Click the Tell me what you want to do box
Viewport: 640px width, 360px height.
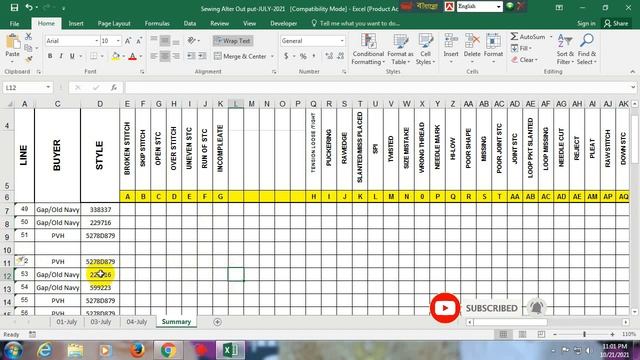[356, 24]
